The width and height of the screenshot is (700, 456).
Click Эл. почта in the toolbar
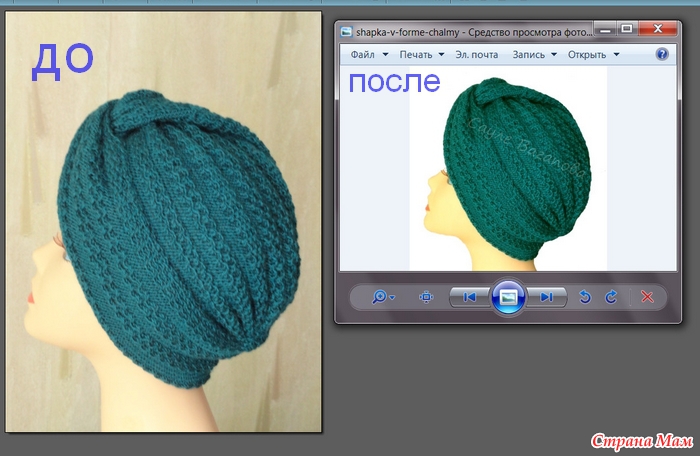(477, 54)
